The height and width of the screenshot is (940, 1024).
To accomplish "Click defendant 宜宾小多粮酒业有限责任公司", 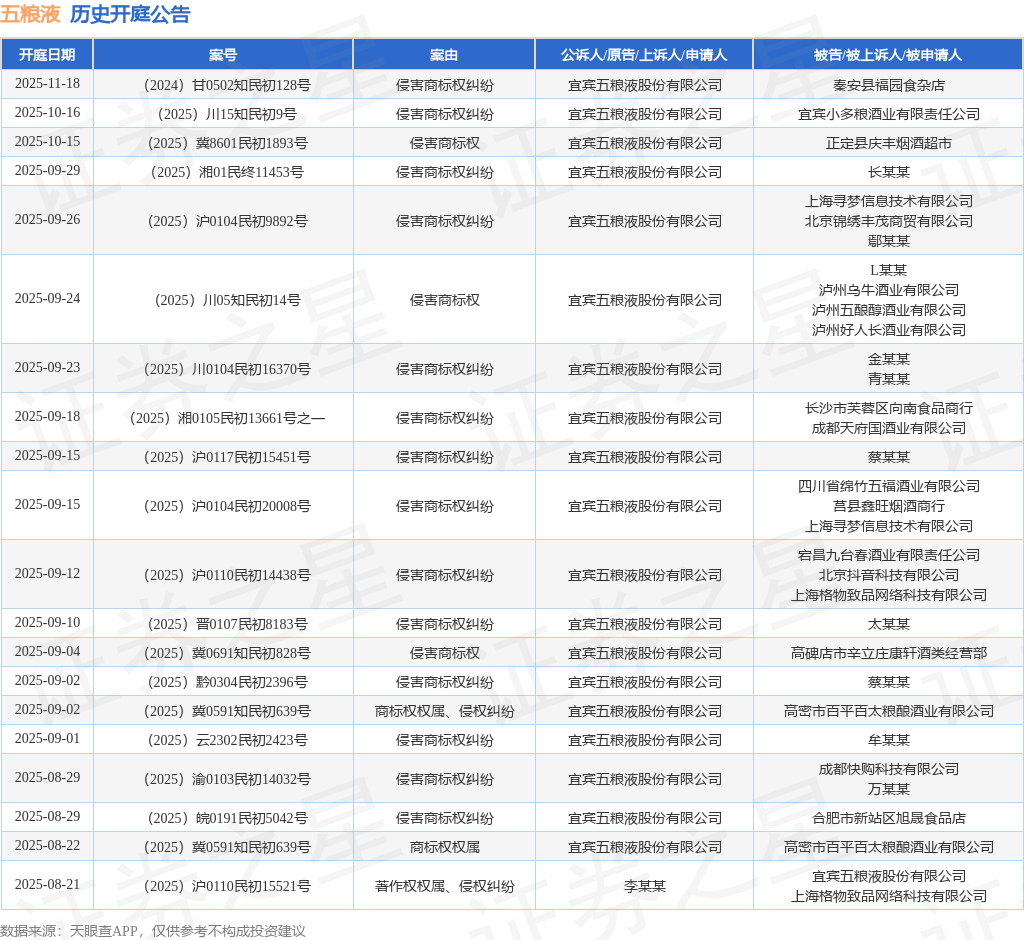I will 888,114.
